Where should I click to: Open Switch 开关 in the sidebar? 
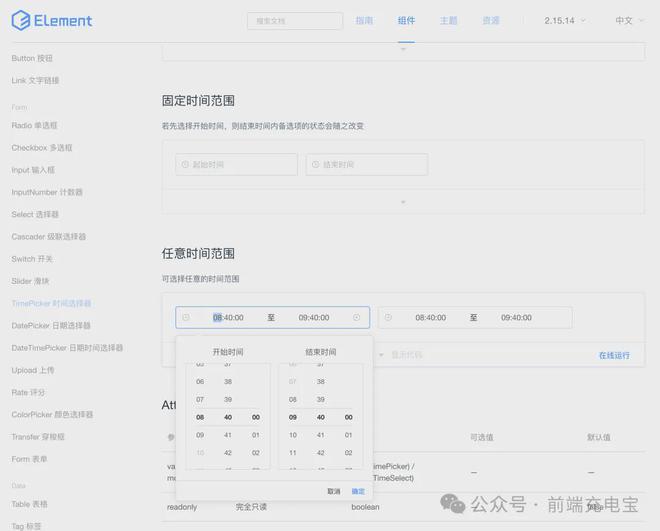[x=32, y=259]
